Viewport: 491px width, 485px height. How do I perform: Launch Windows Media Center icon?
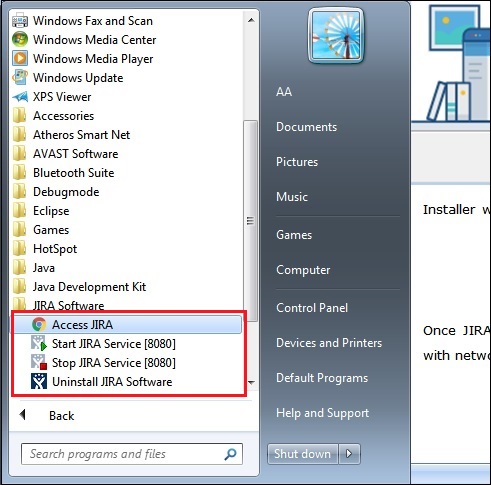click(x=20, y=39)
